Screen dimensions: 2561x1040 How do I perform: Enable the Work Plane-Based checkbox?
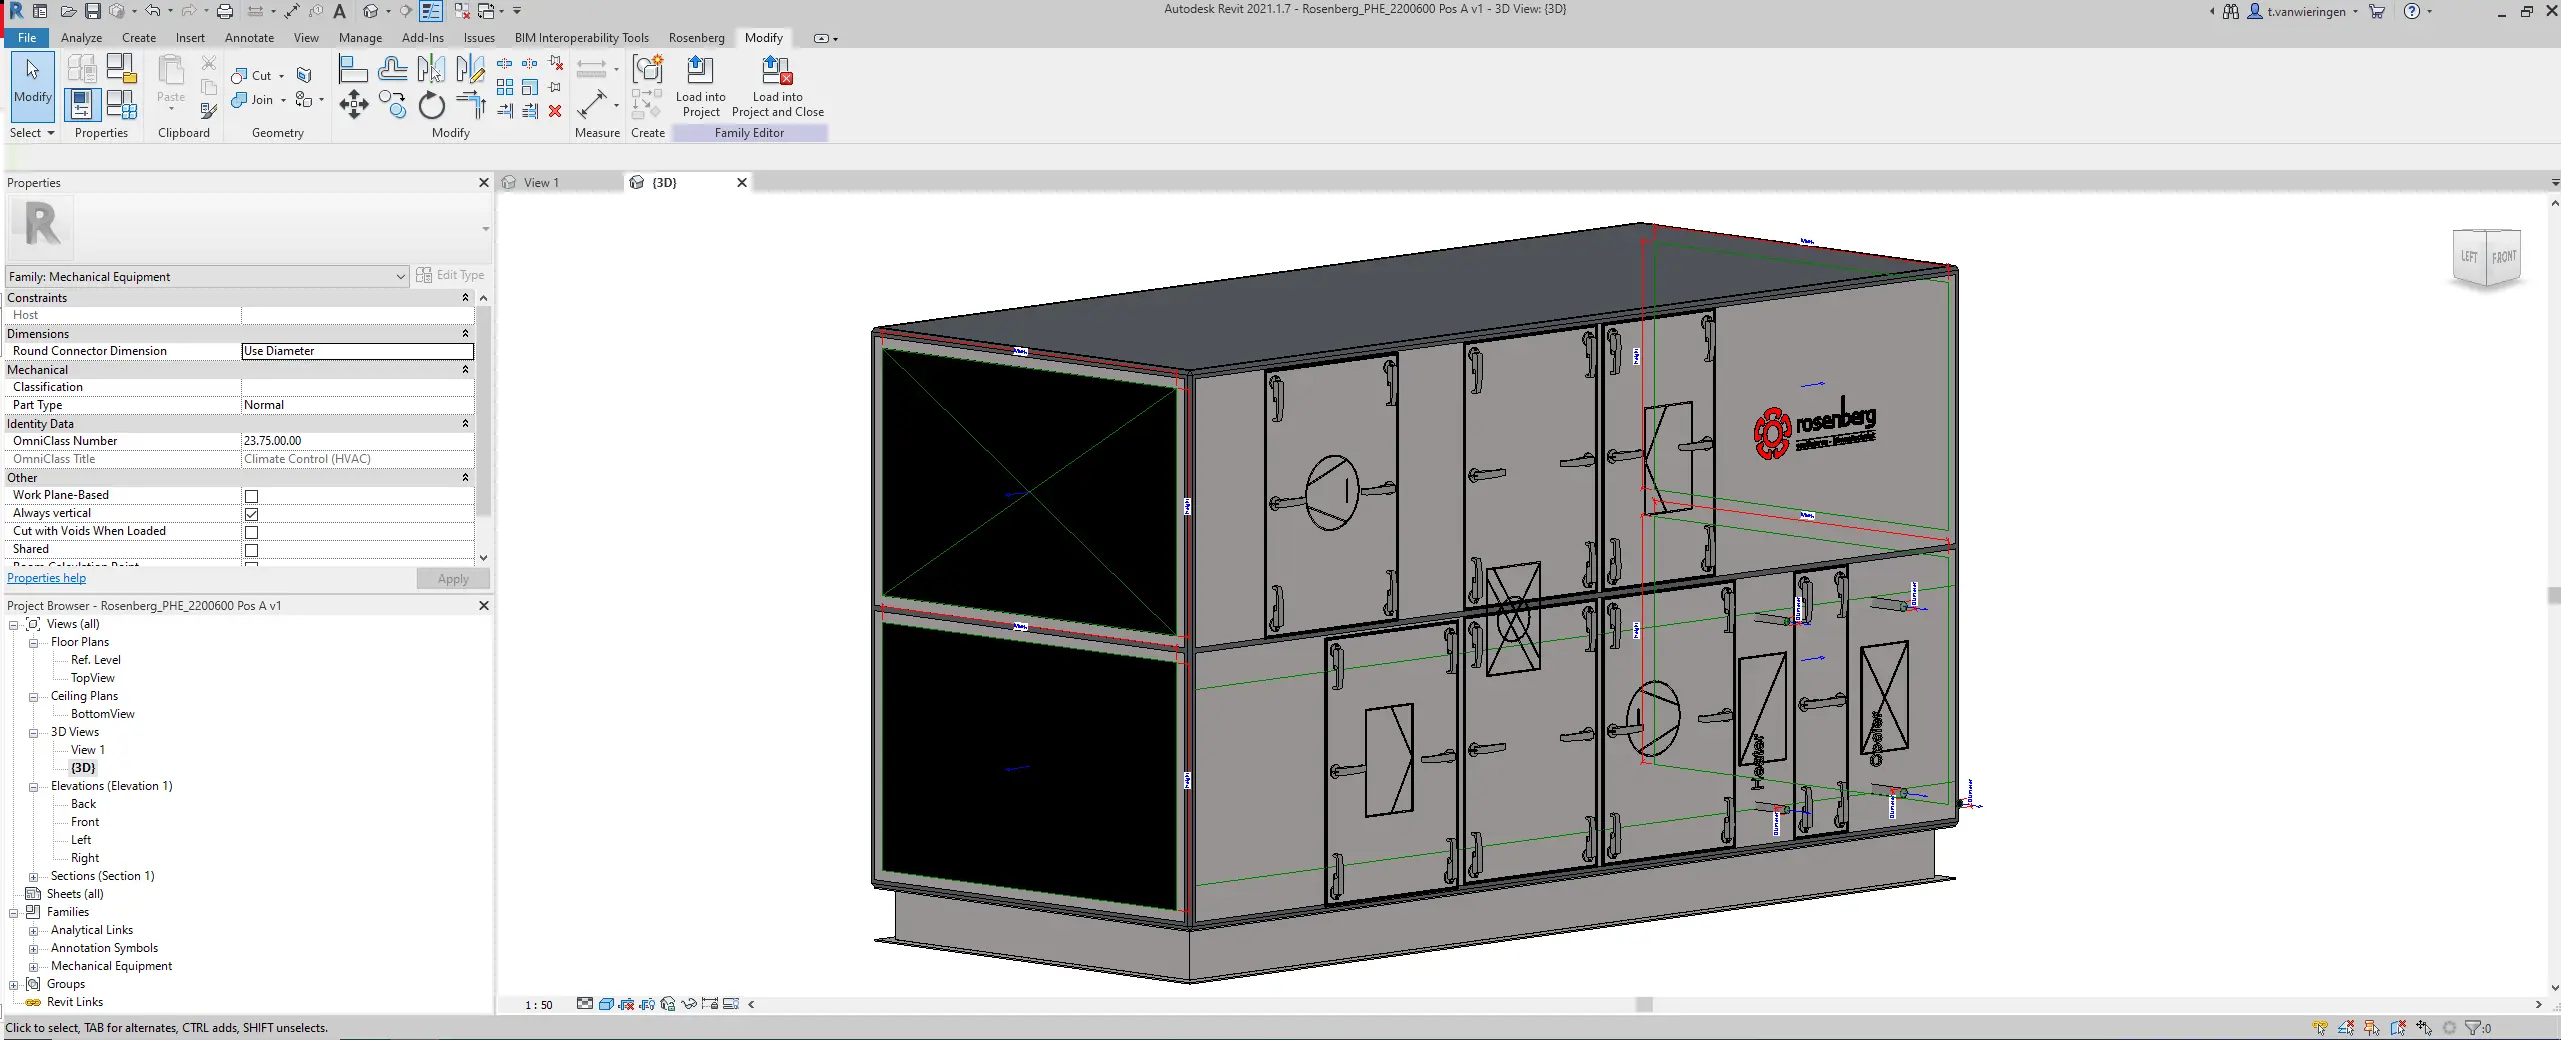252,496
